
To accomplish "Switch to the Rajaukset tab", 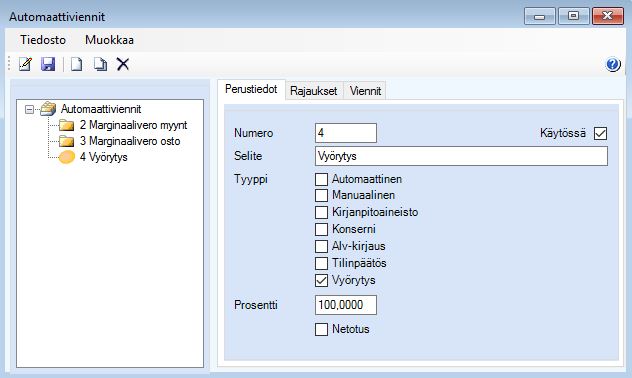I will pos(314,91).
